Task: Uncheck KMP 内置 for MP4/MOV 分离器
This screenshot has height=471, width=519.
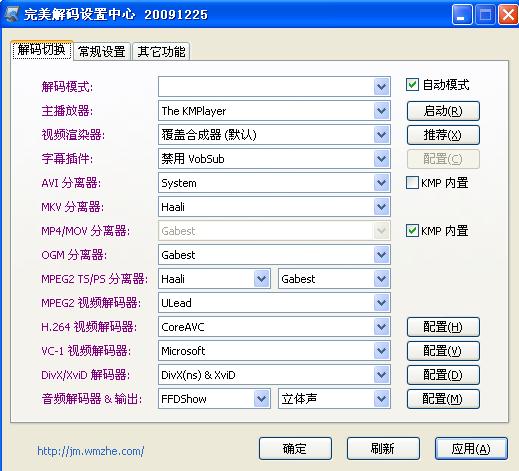Action: coord(412,231)
